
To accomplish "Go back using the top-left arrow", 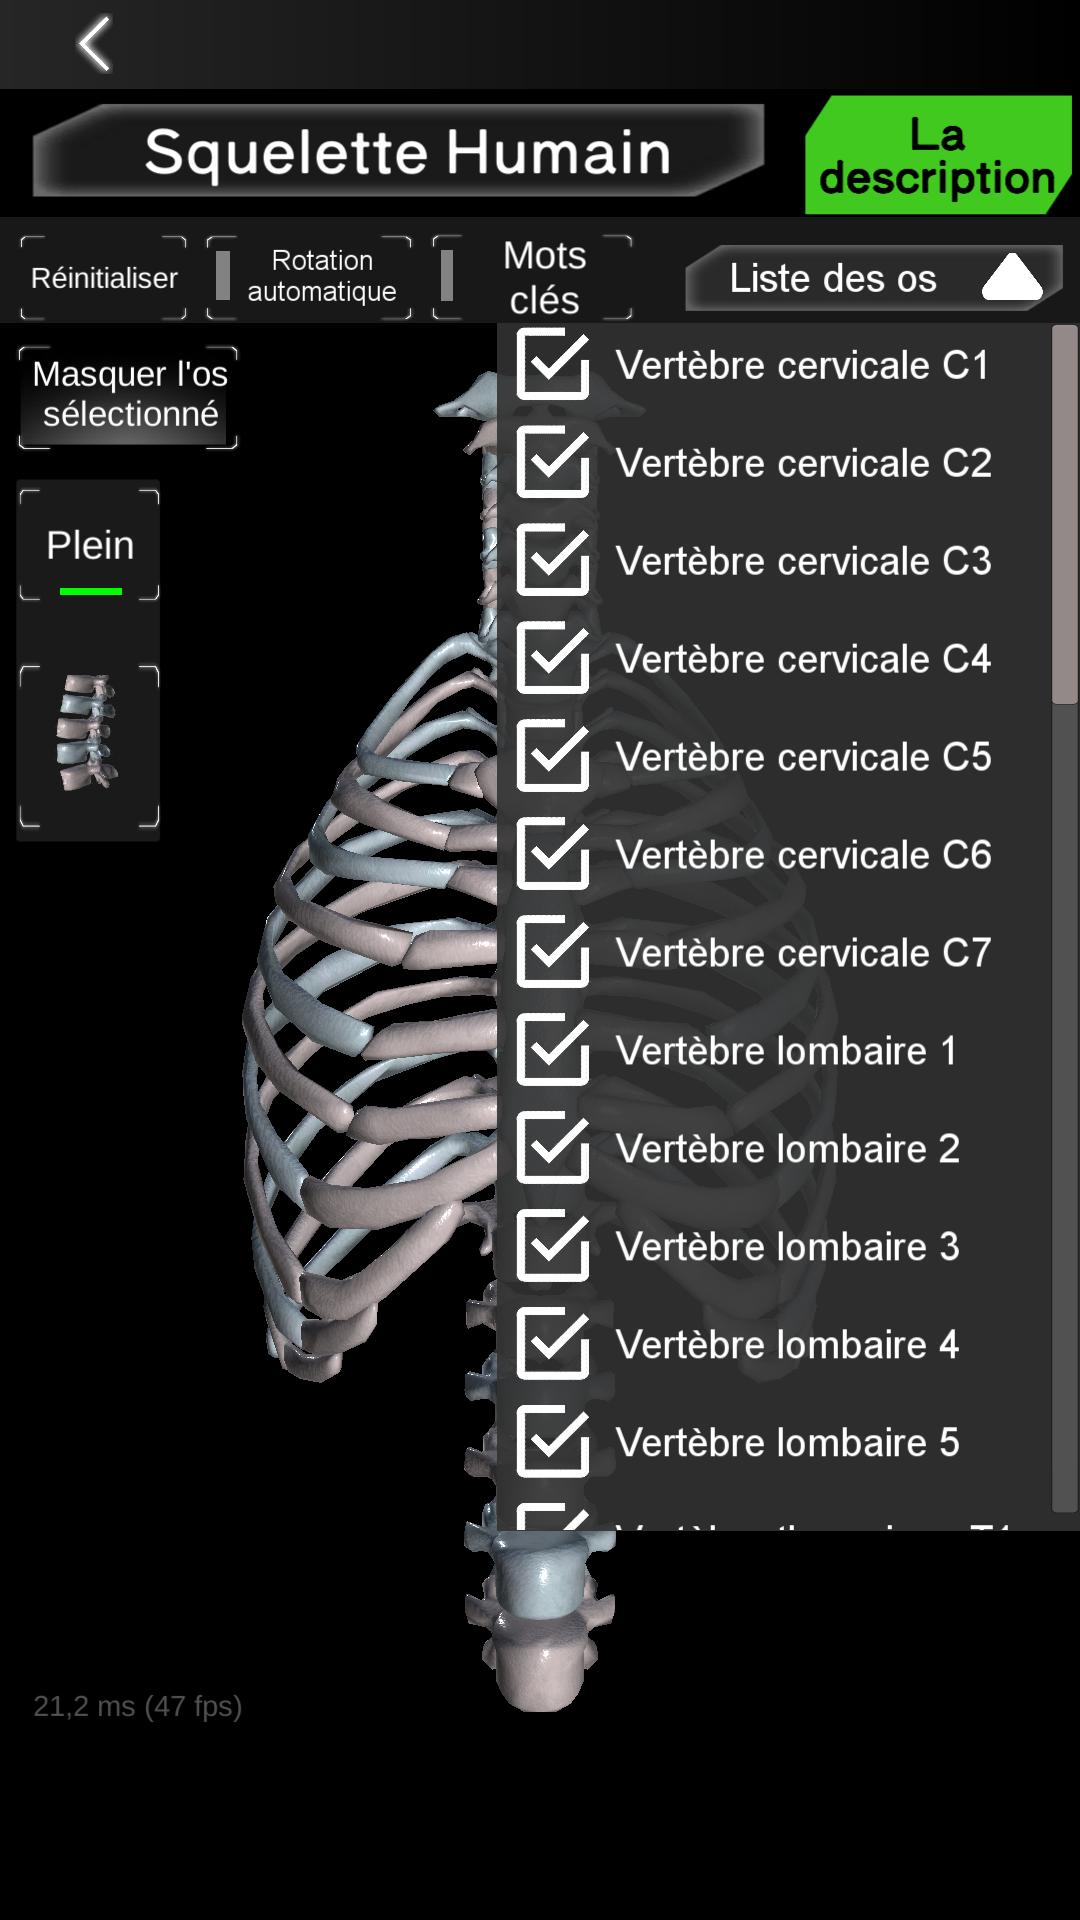I will [94, 44].
